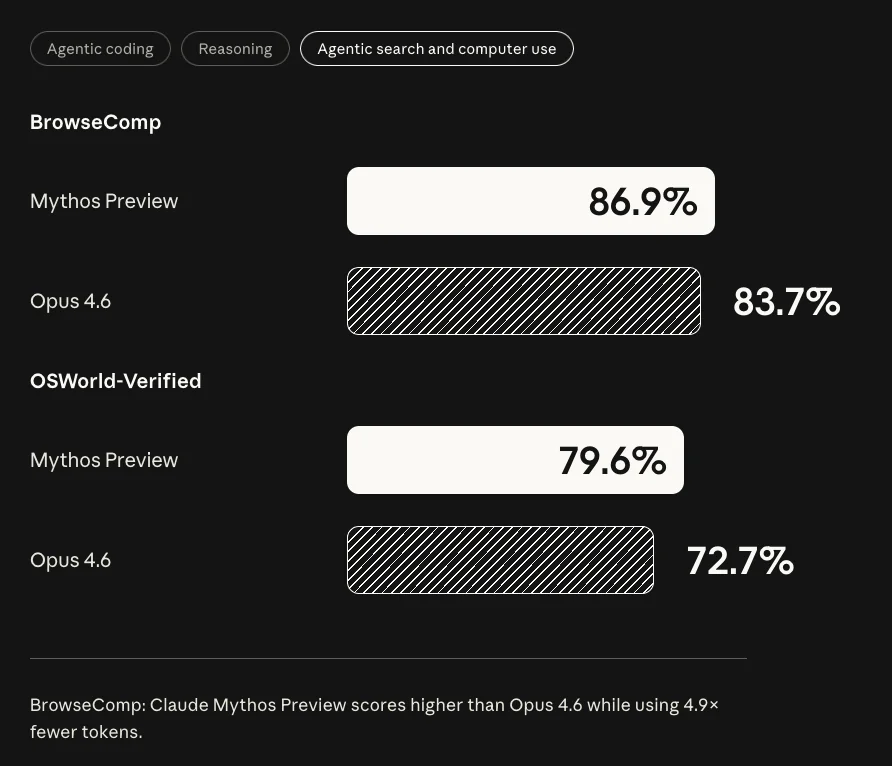Click Mythos Preview label under OSWorld-Verified

tap(104, 460)
